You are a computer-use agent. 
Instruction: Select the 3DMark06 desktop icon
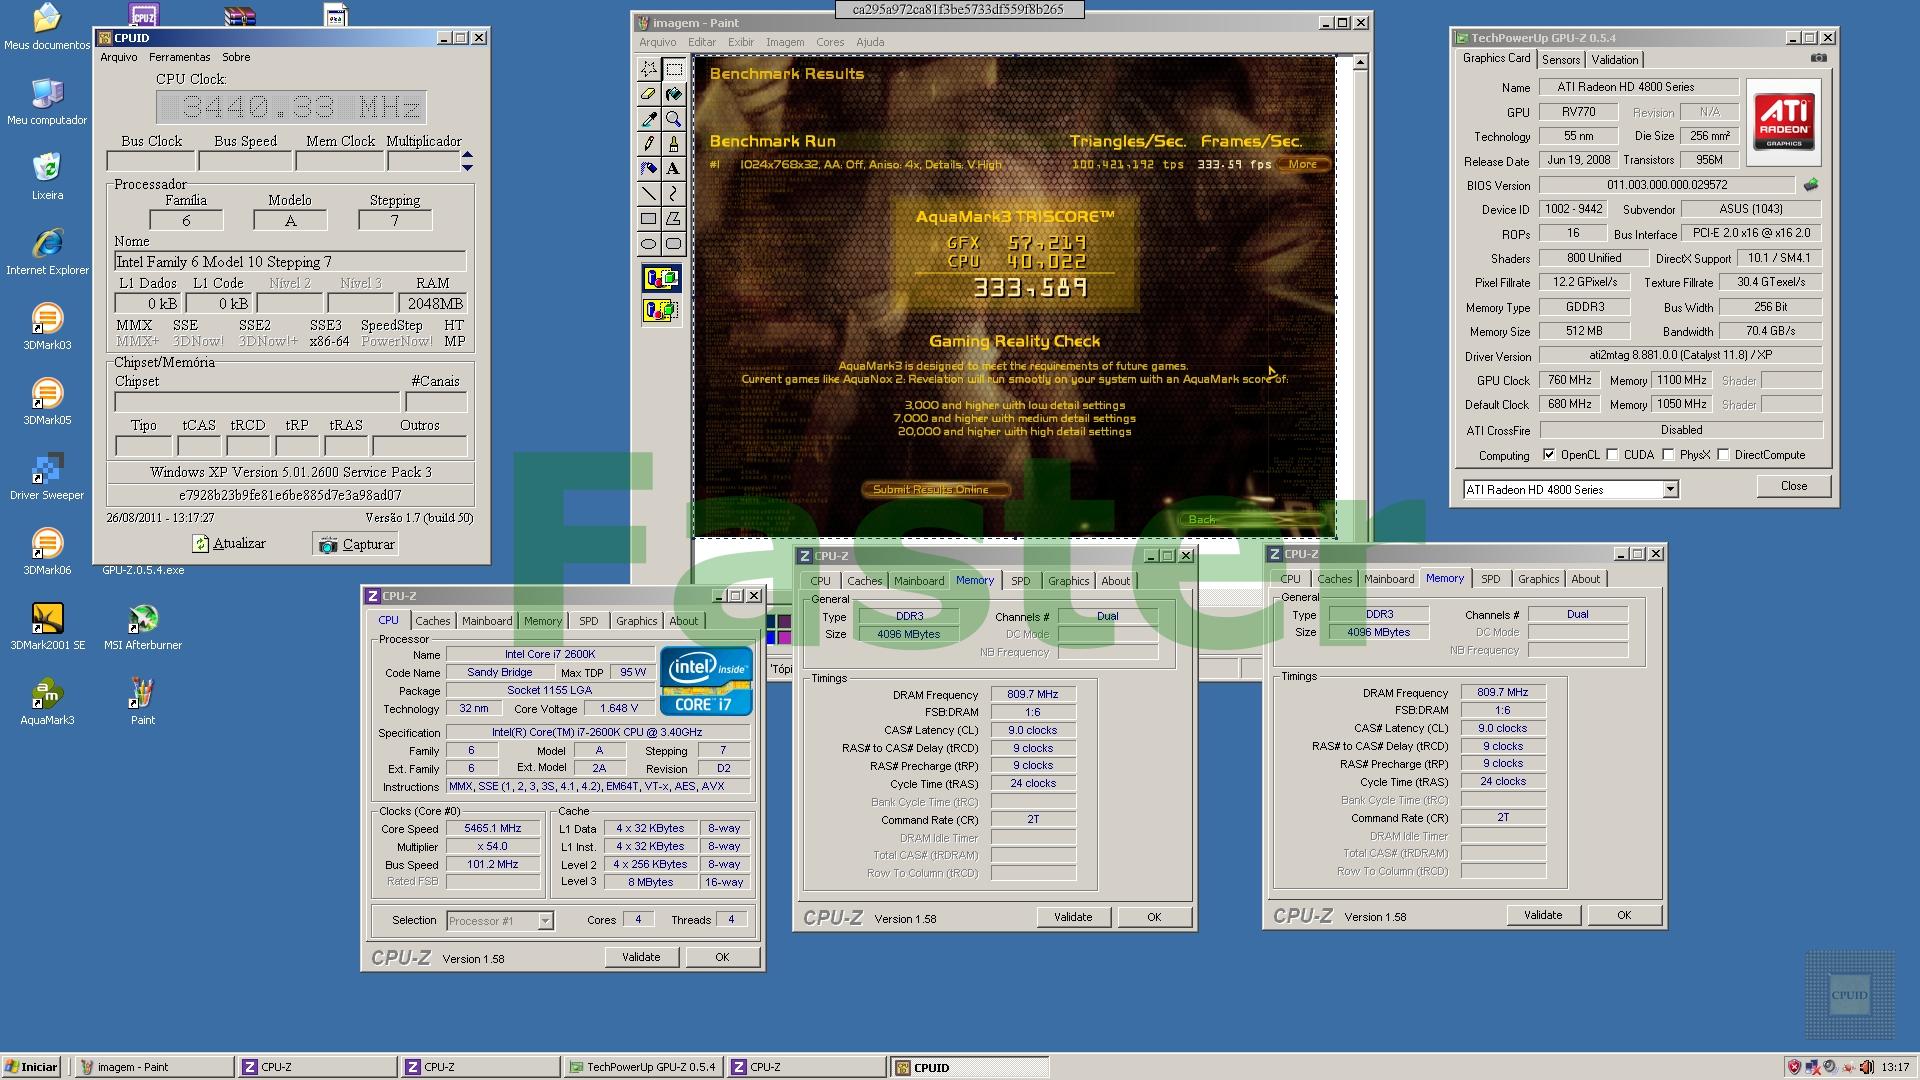[47, 551]
